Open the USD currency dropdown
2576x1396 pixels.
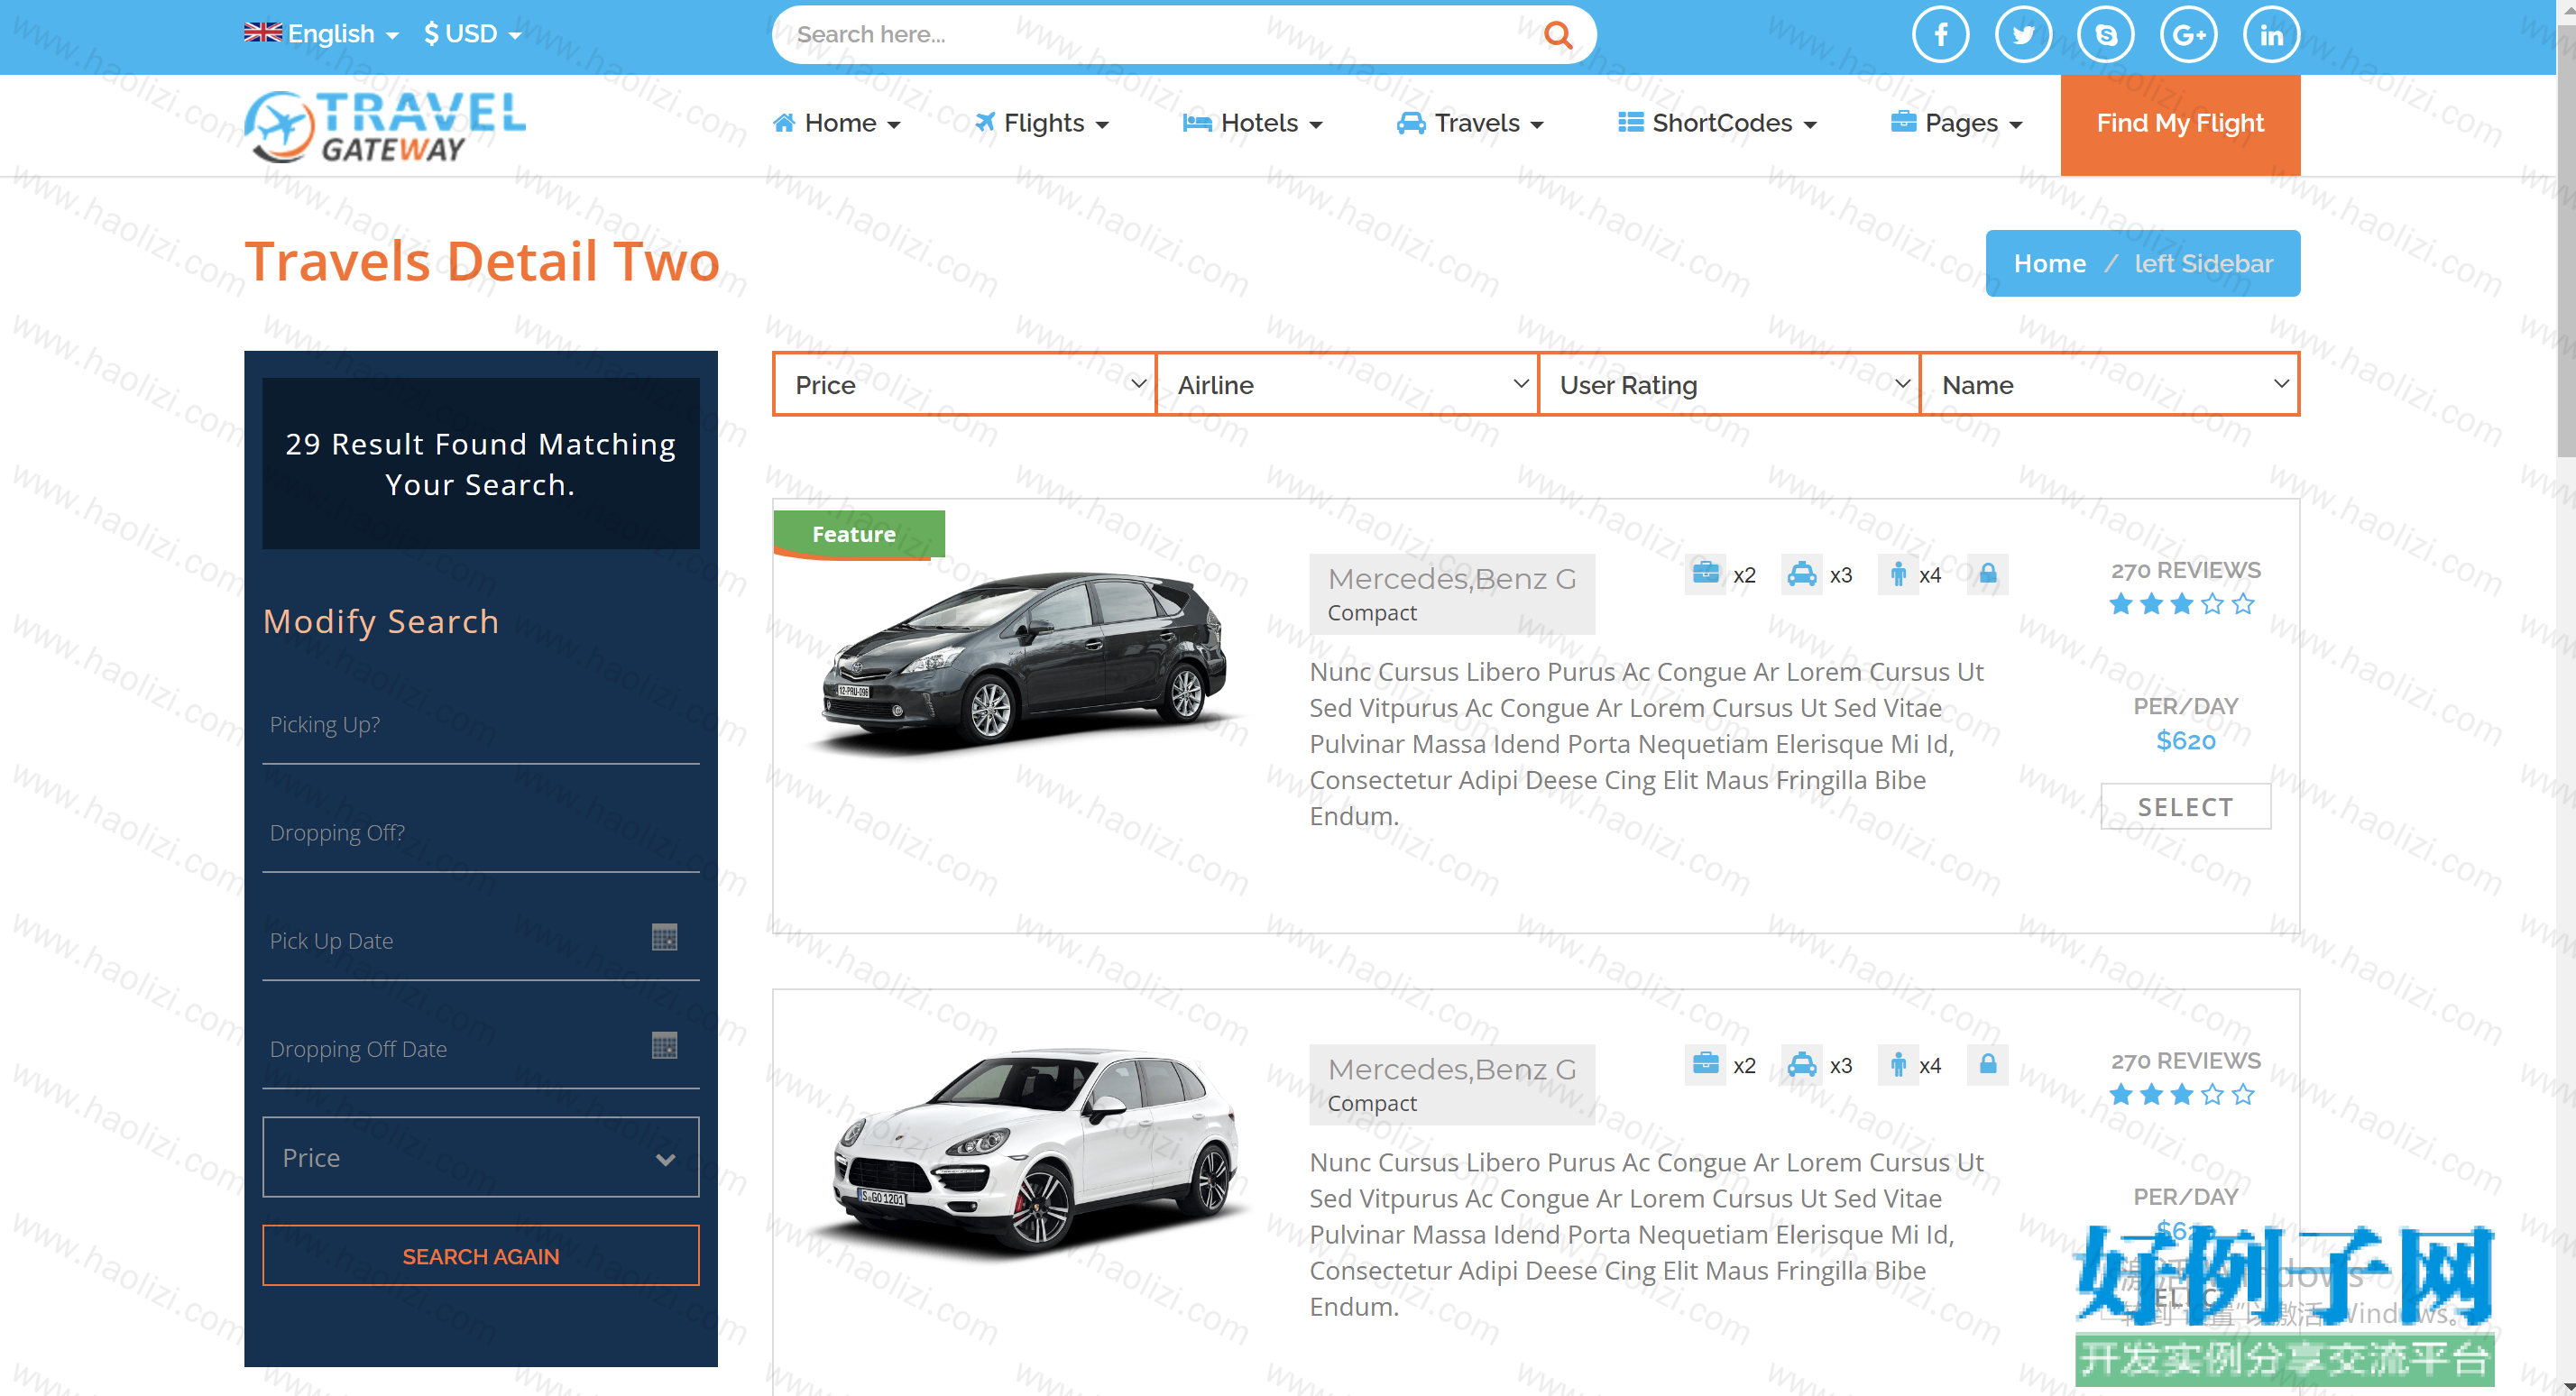pos(472,34)
